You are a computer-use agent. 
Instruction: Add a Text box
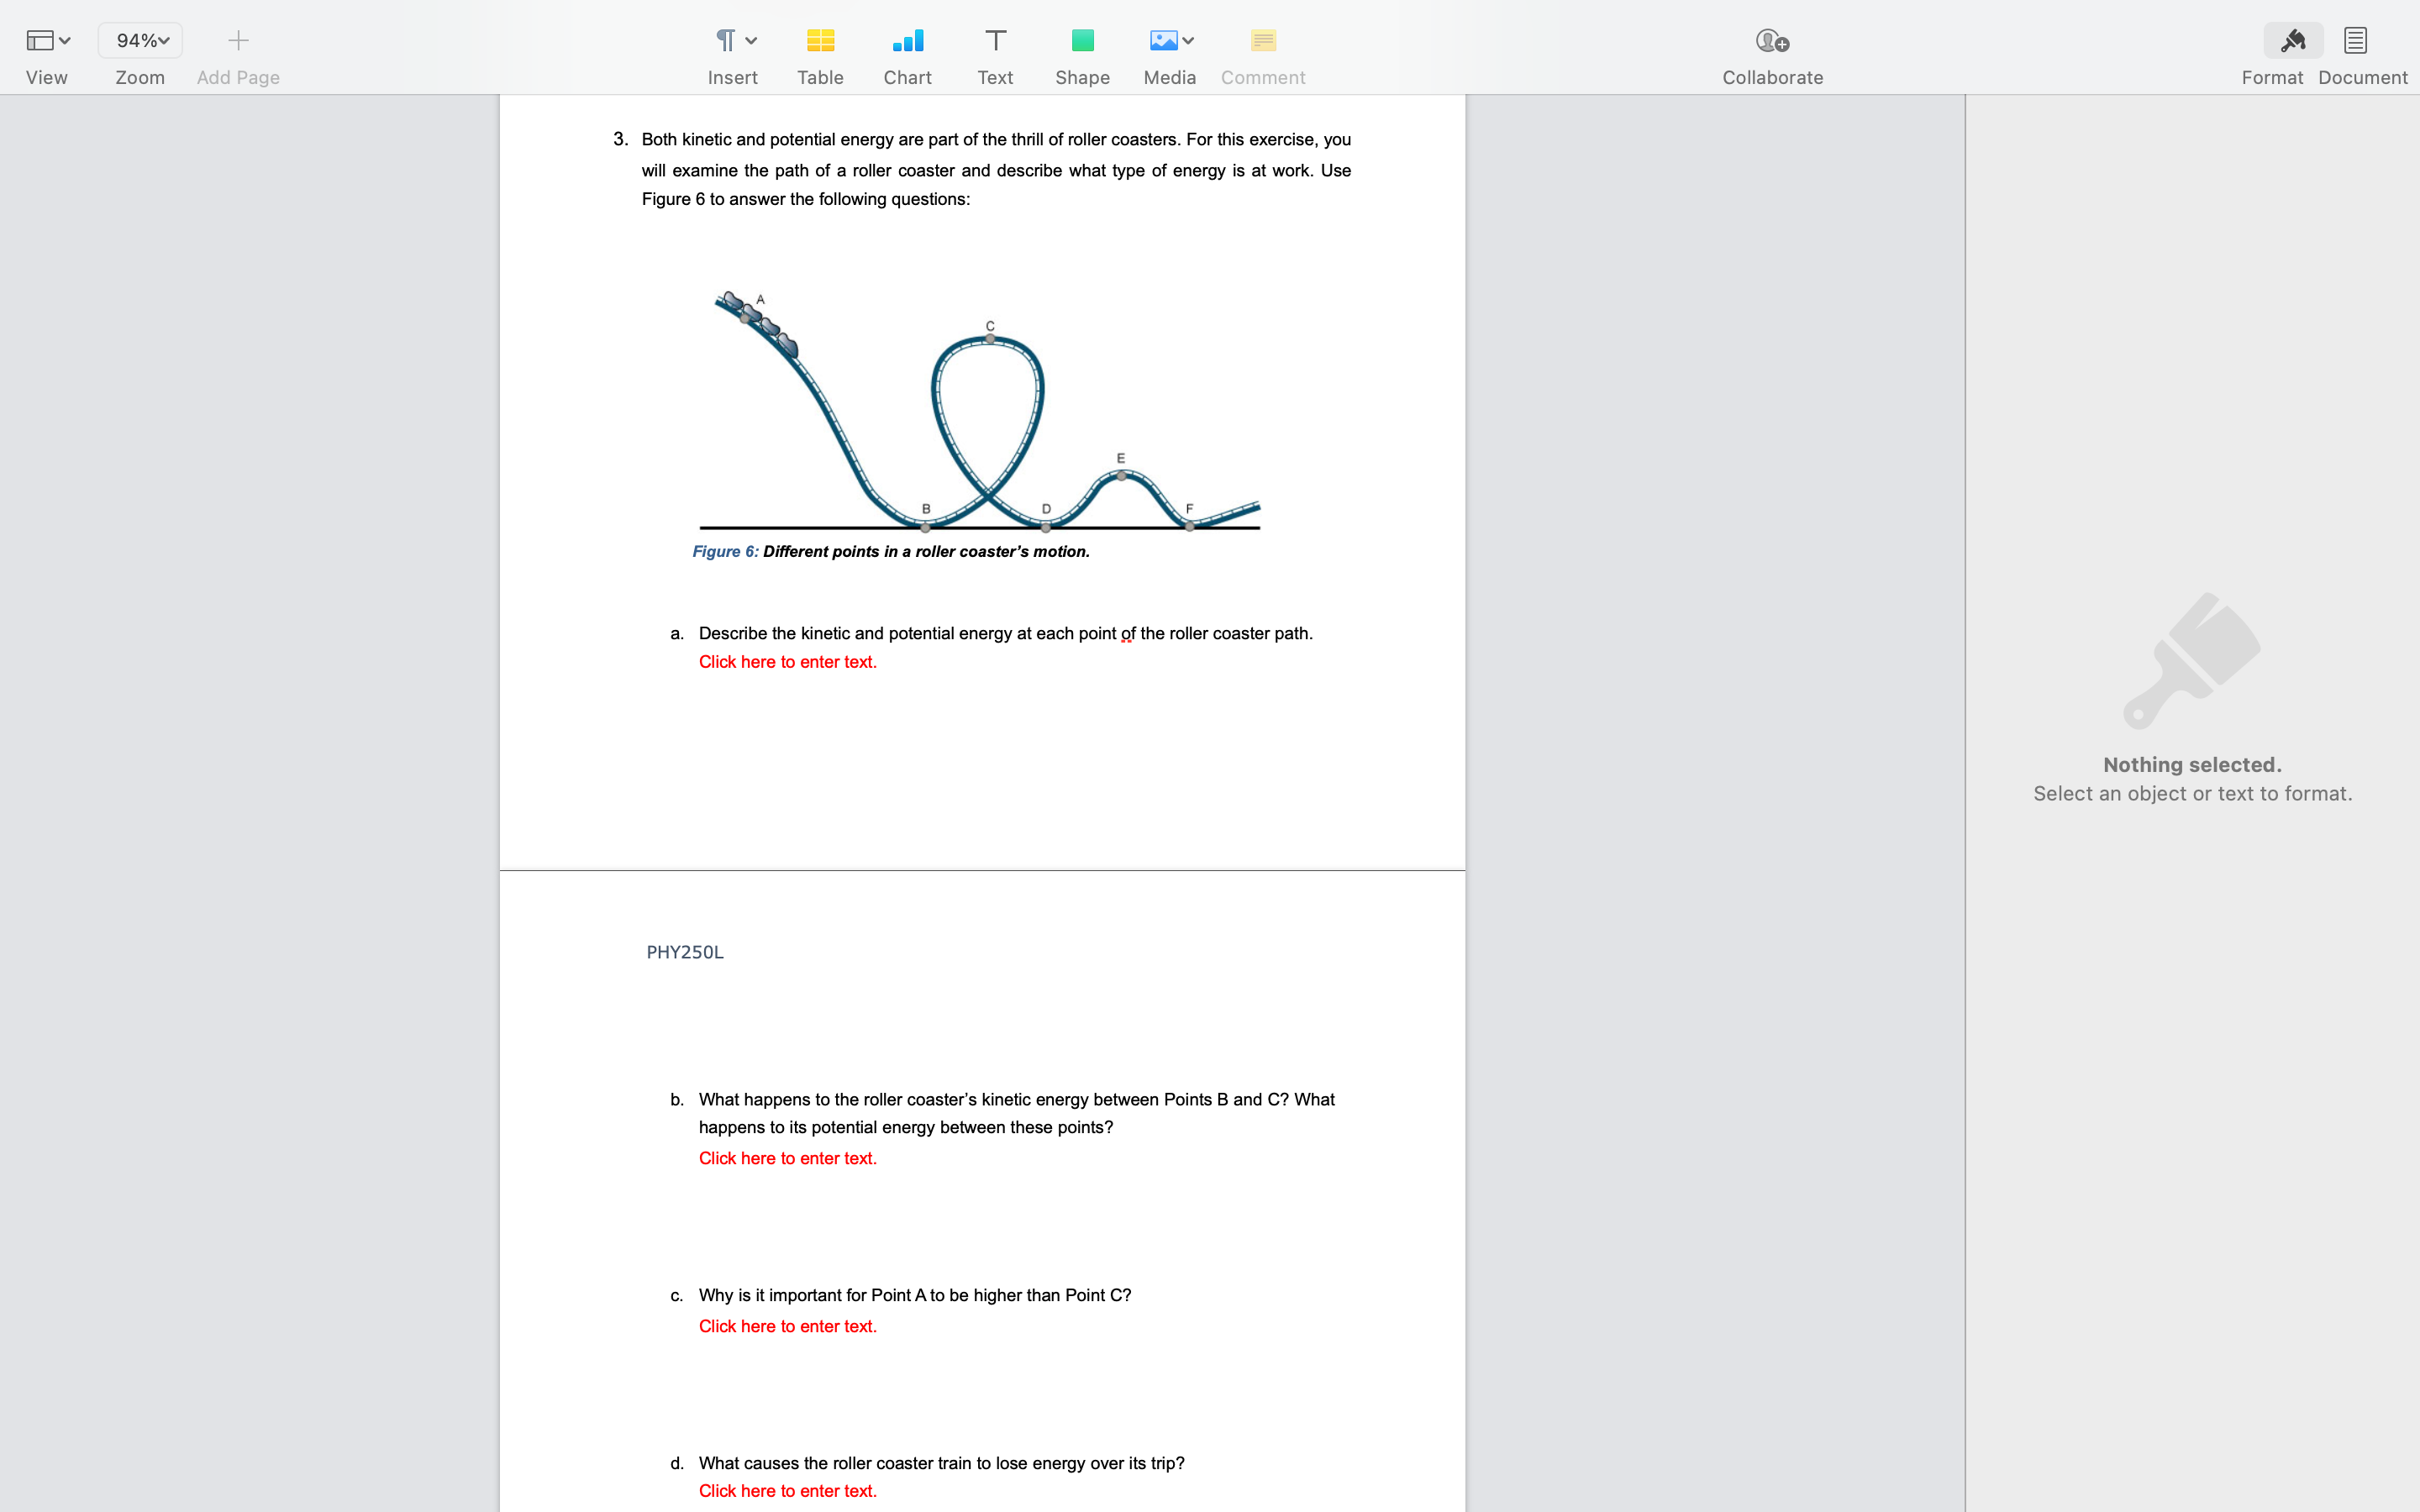pos(995,41)
